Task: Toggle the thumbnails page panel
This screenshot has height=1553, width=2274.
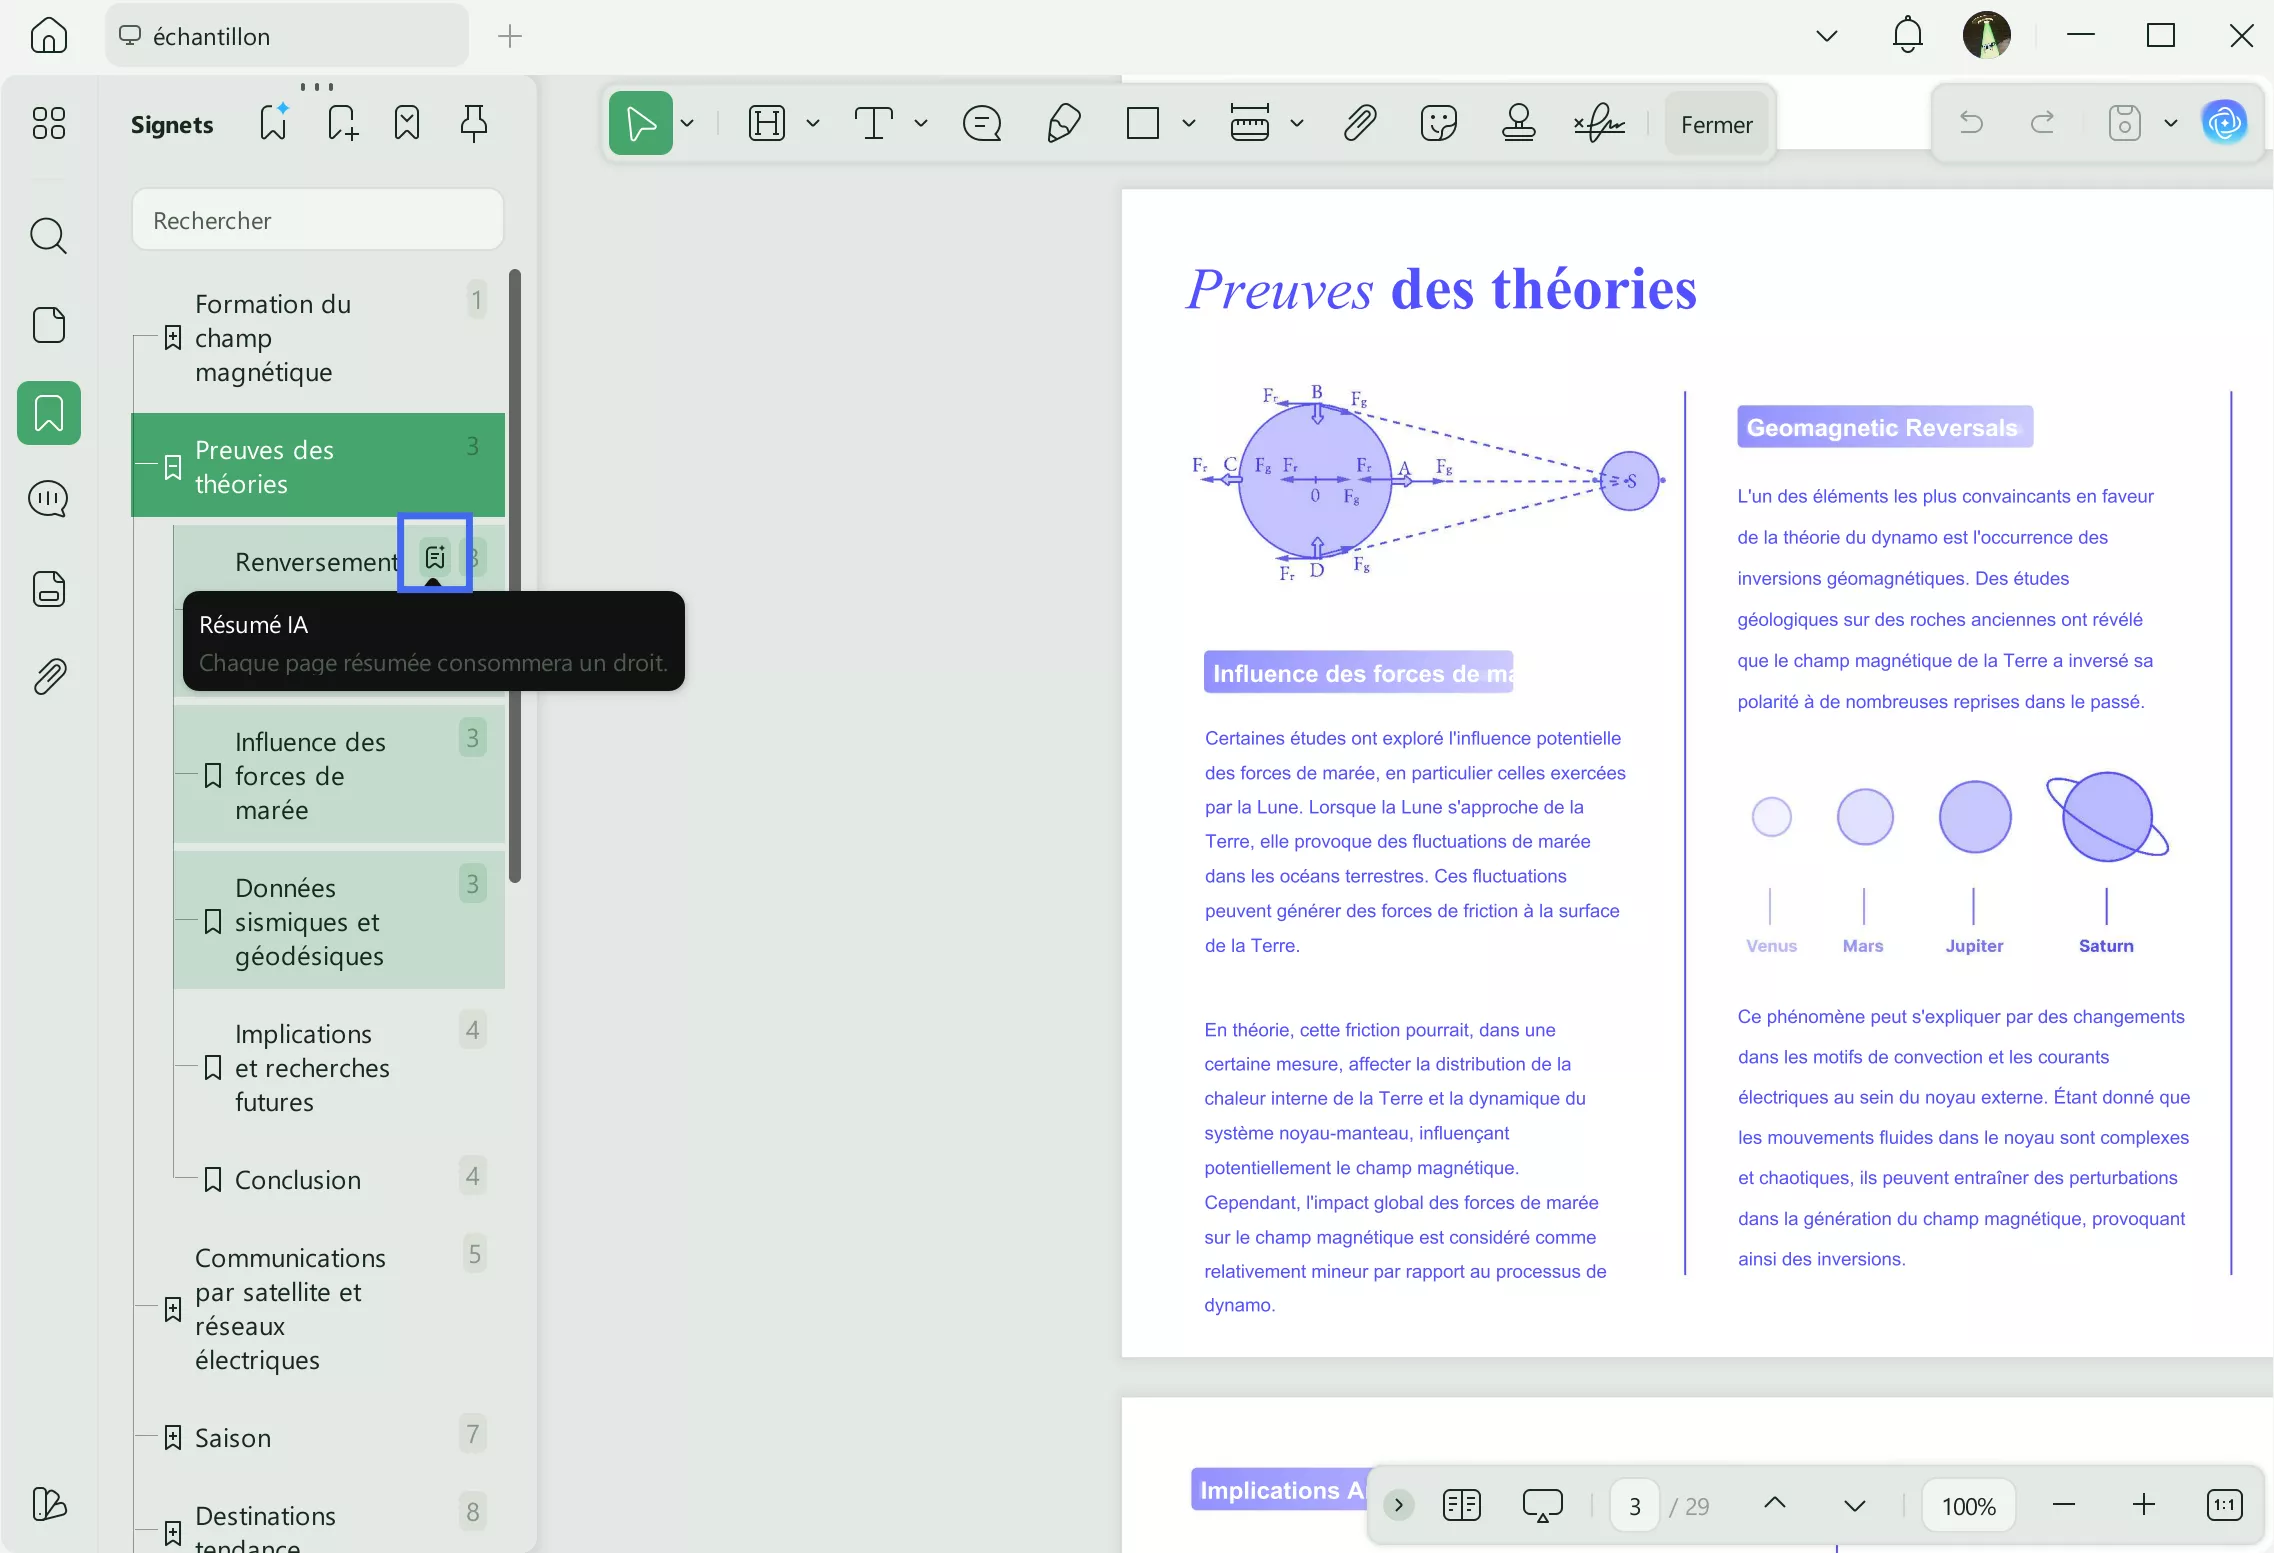Action: tap(48, 325)
